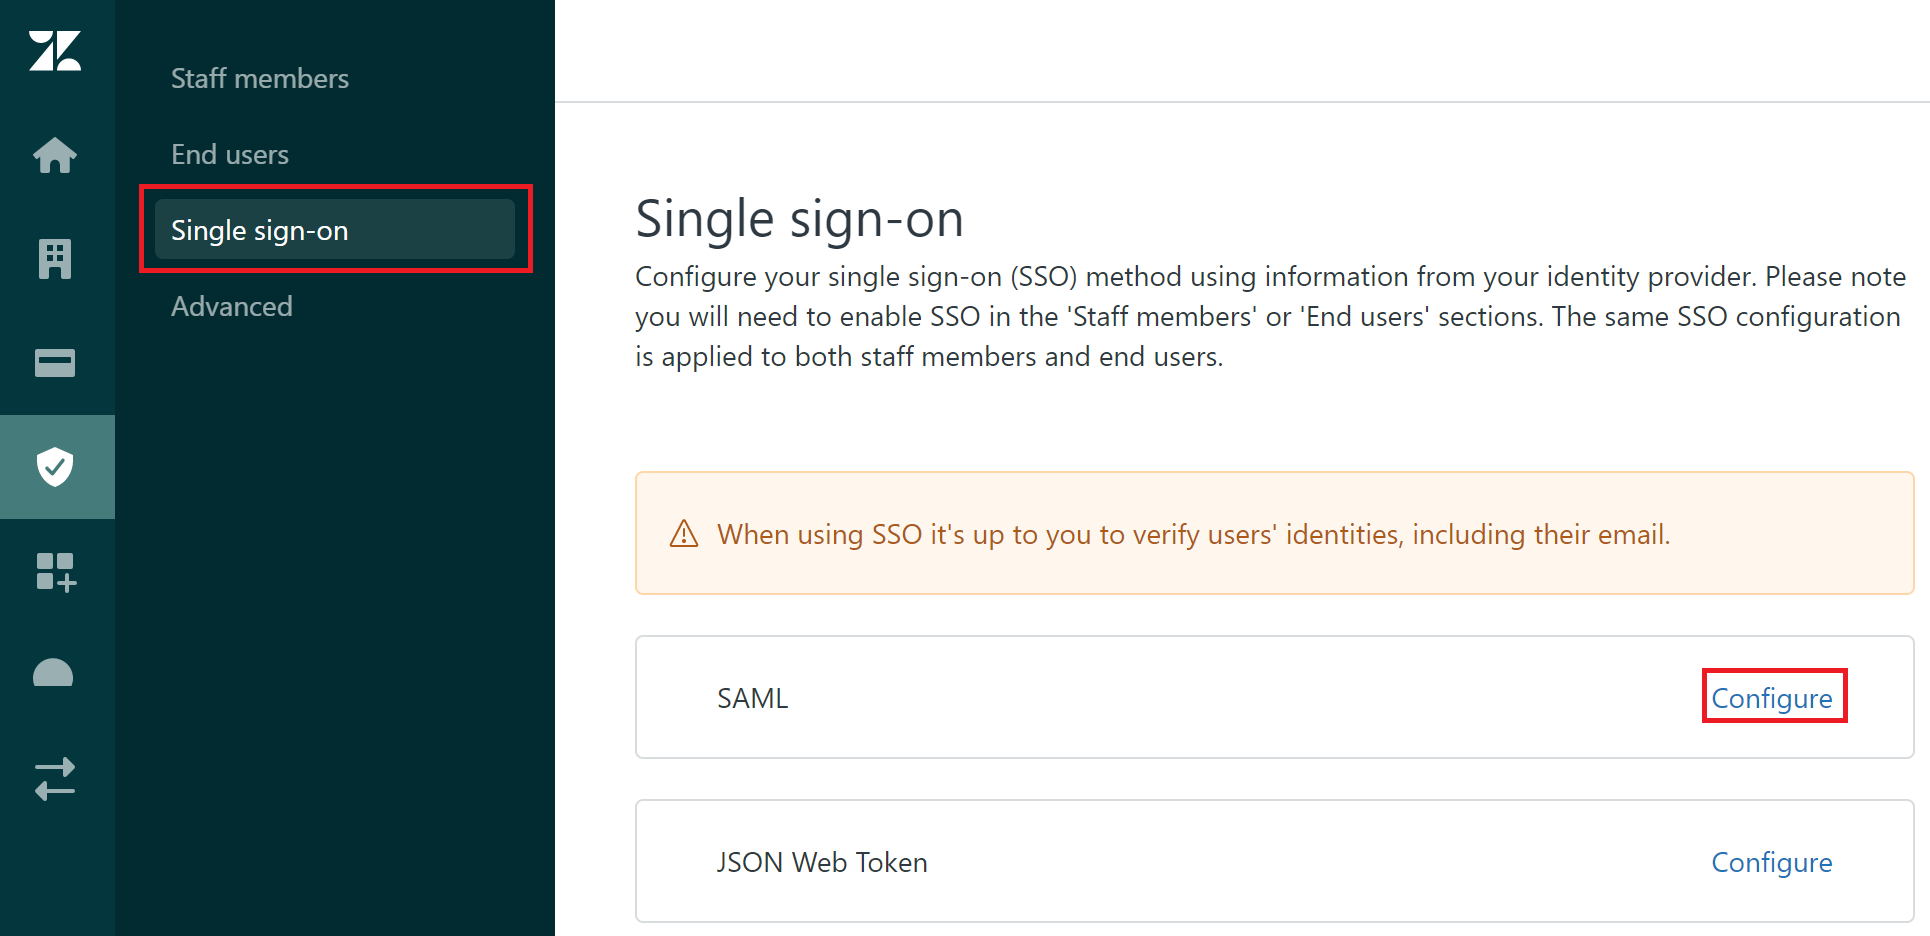Screen dimensions: 1930x936
Task: Click the JSON Web Token label
Action: 822,862
